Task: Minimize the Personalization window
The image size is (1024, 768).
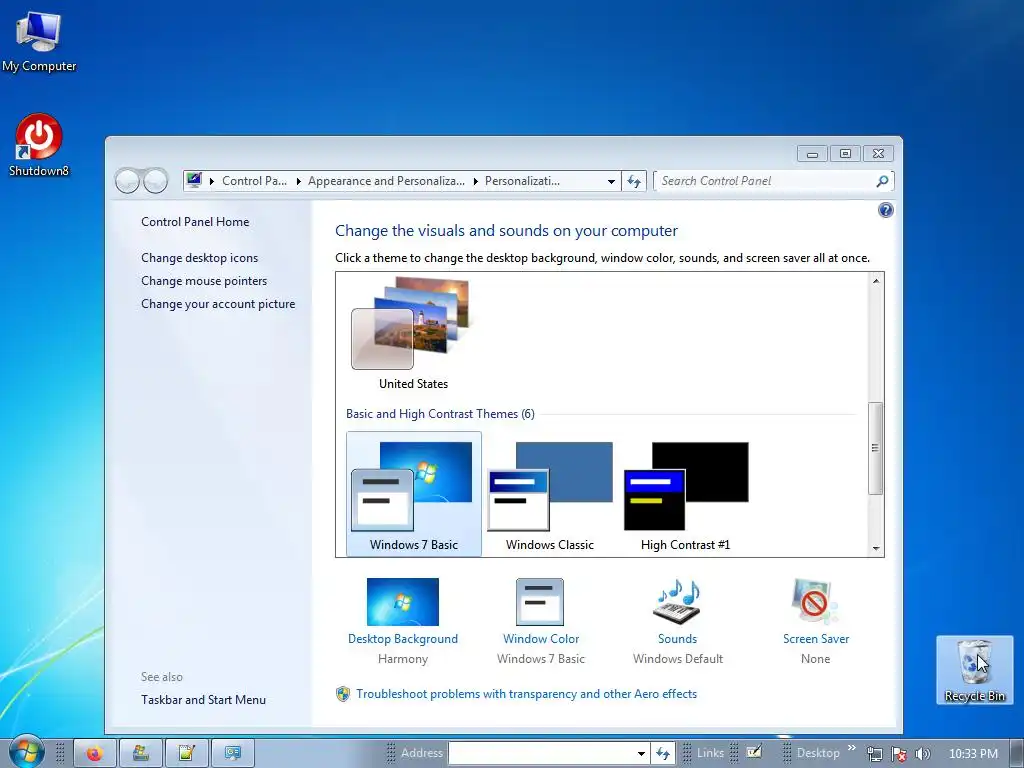Action: coord(812,154)
